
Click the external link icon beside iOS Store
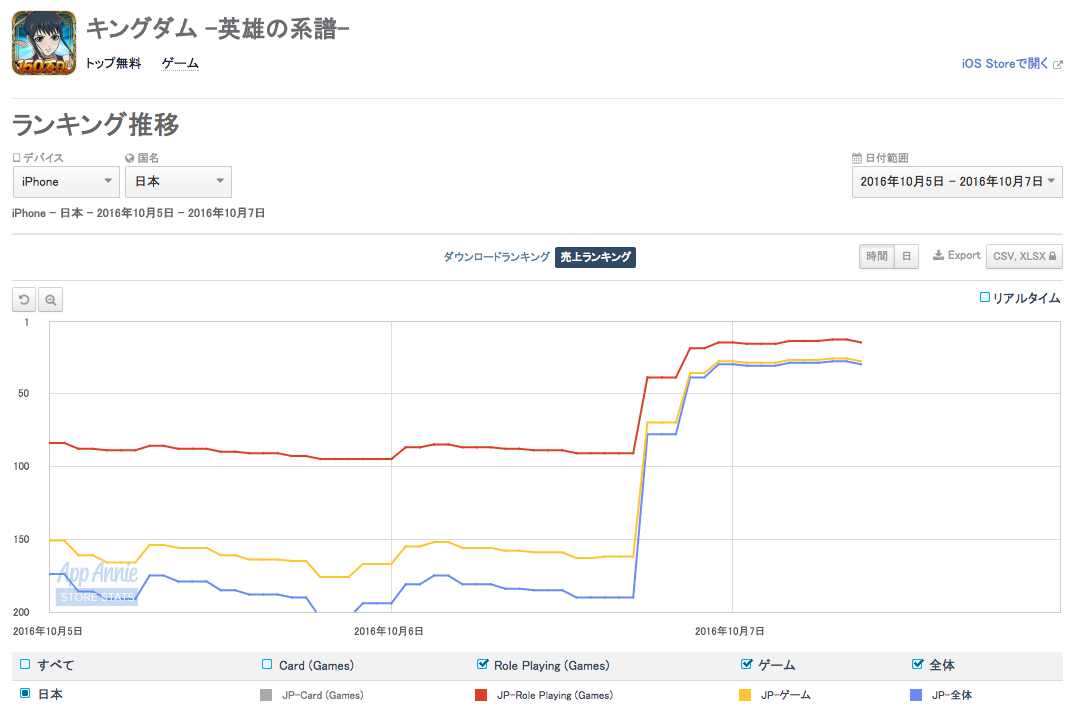click(1058, 65)
